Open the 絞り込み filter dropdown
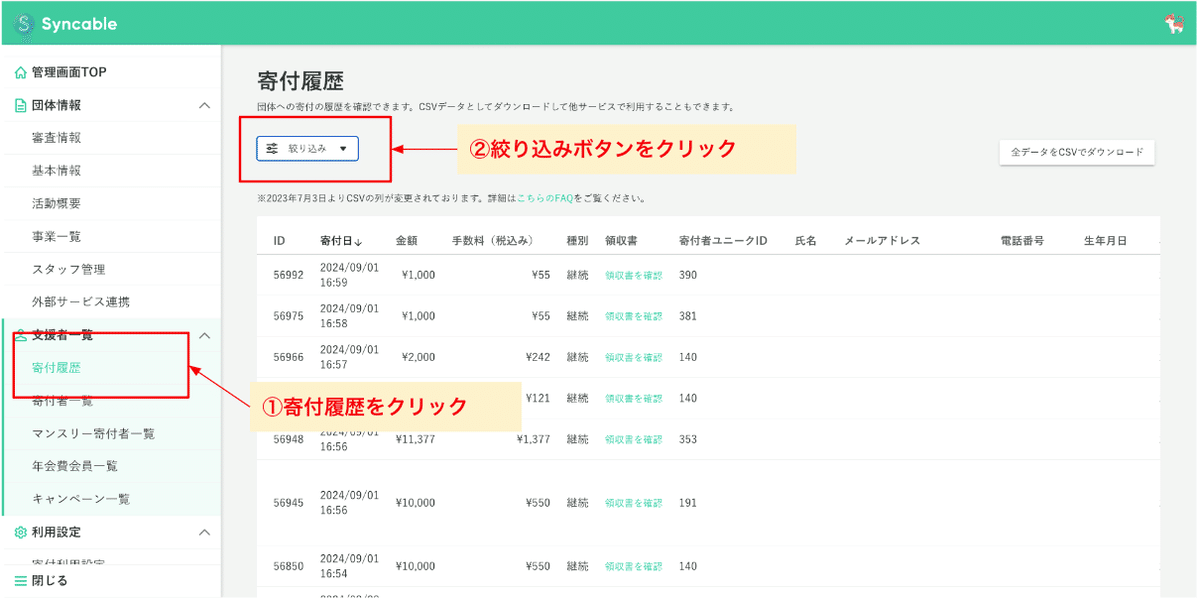 point(307,148)
